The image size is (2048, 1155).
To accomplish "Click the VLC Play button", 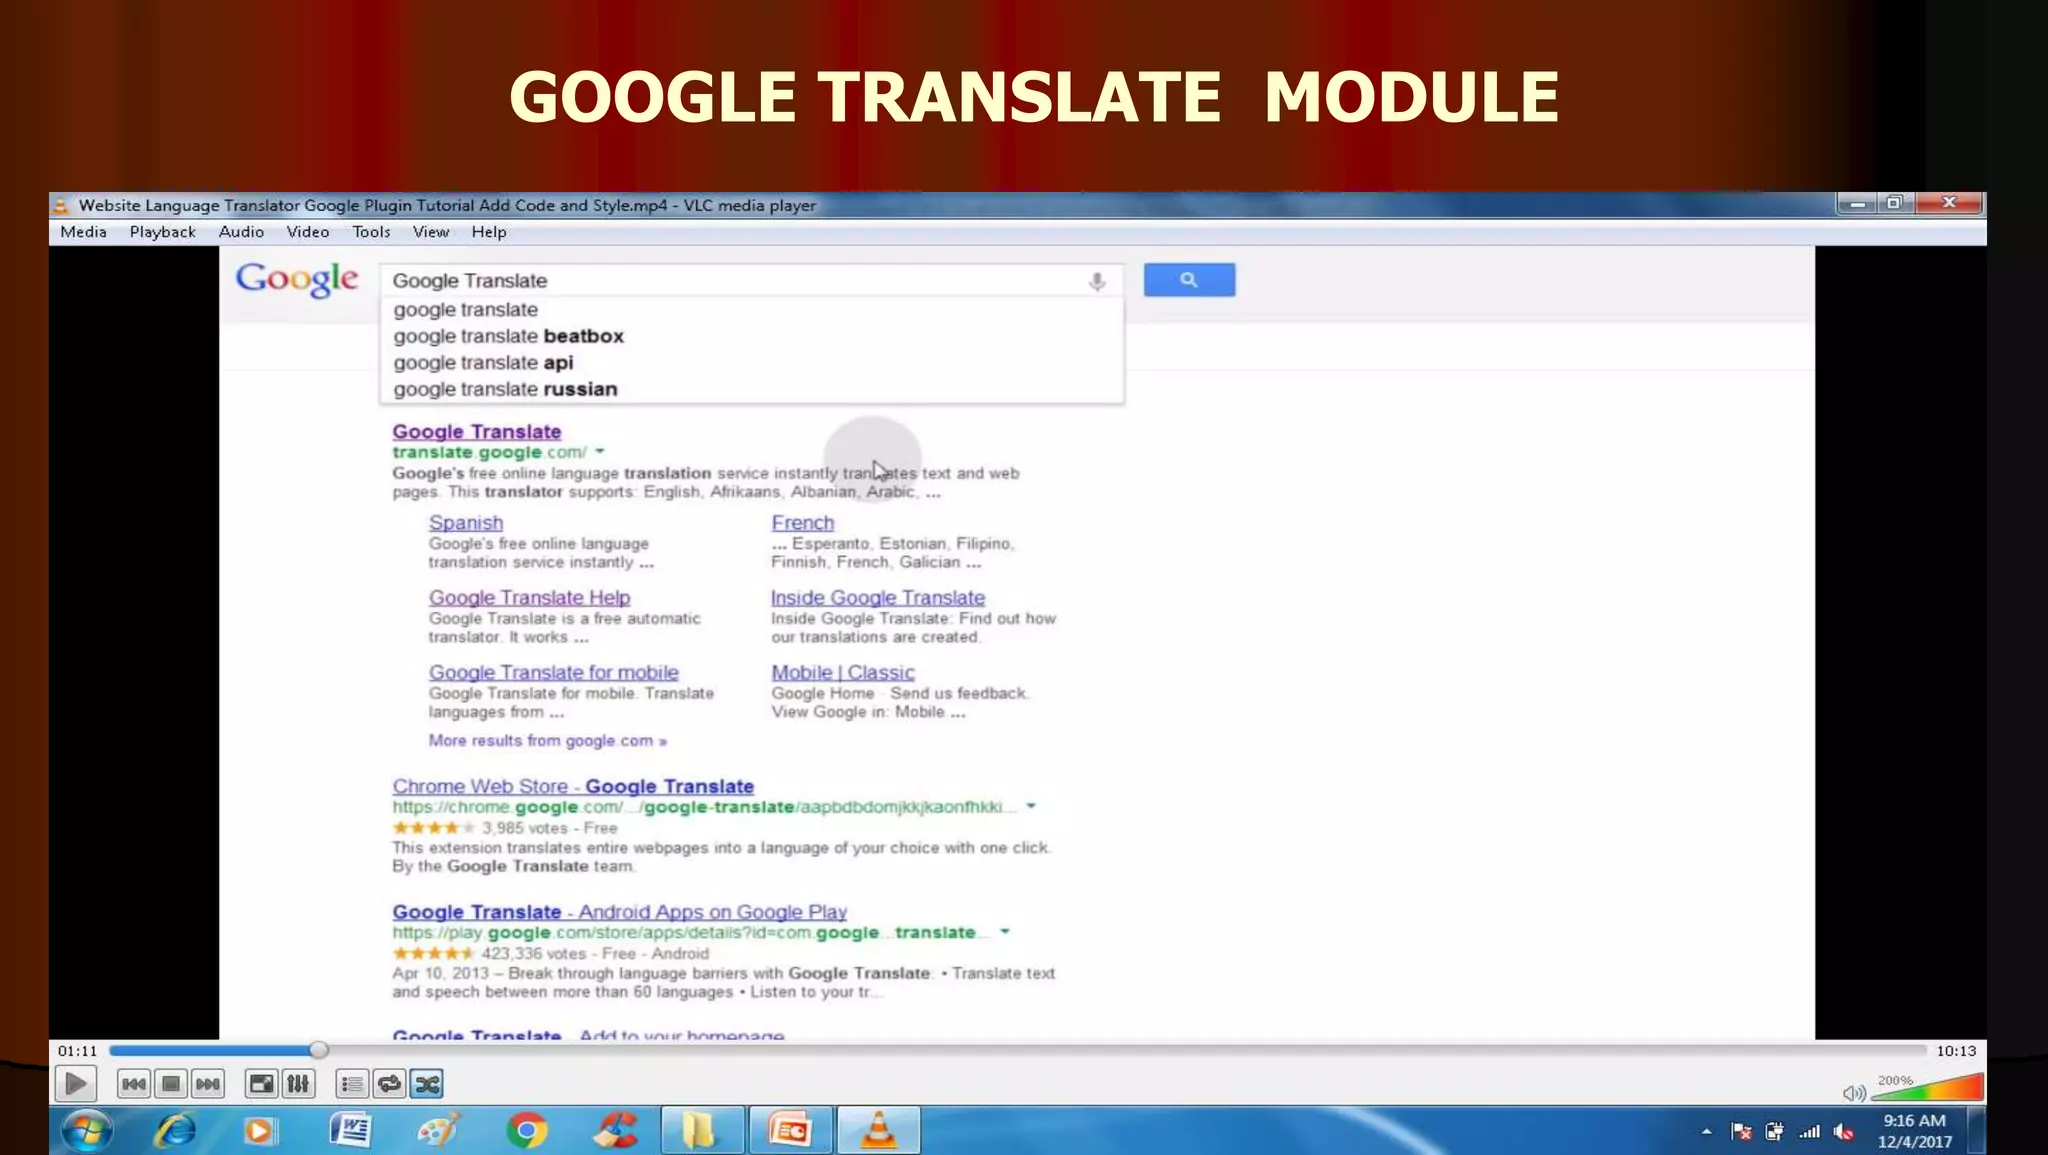I will [75, 1084].
